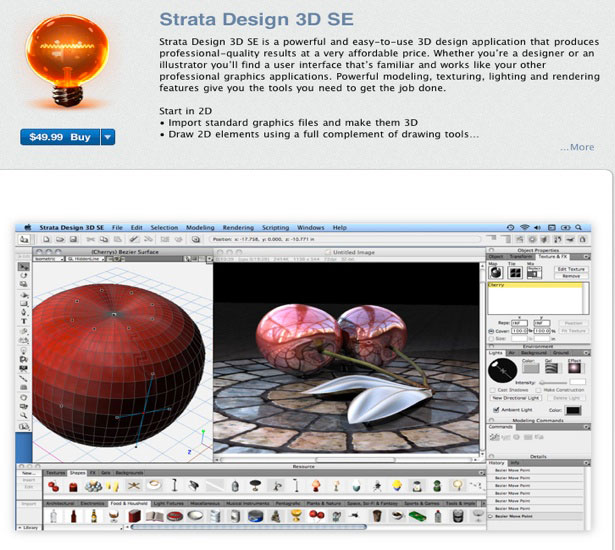615x550 pixels.
Task: Click the Copy toolbar icon
Action: [x=104, y=239]
